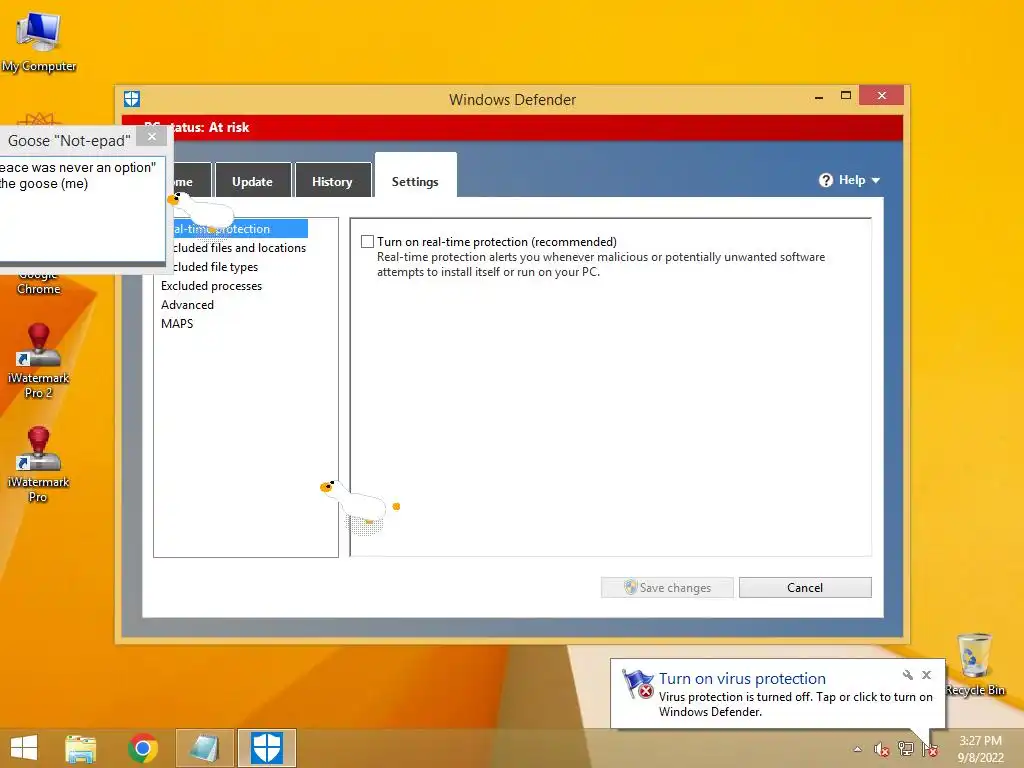The width and height of the screenshot is (1024, 768).
Task: Dismiss the virus protection notification
Action: click(926, 675)
